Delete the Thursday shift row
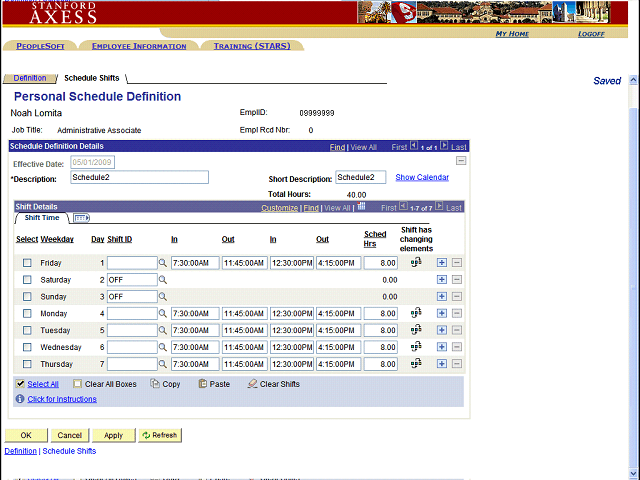The height and width of the screenshot is (480, 640). 457,364
